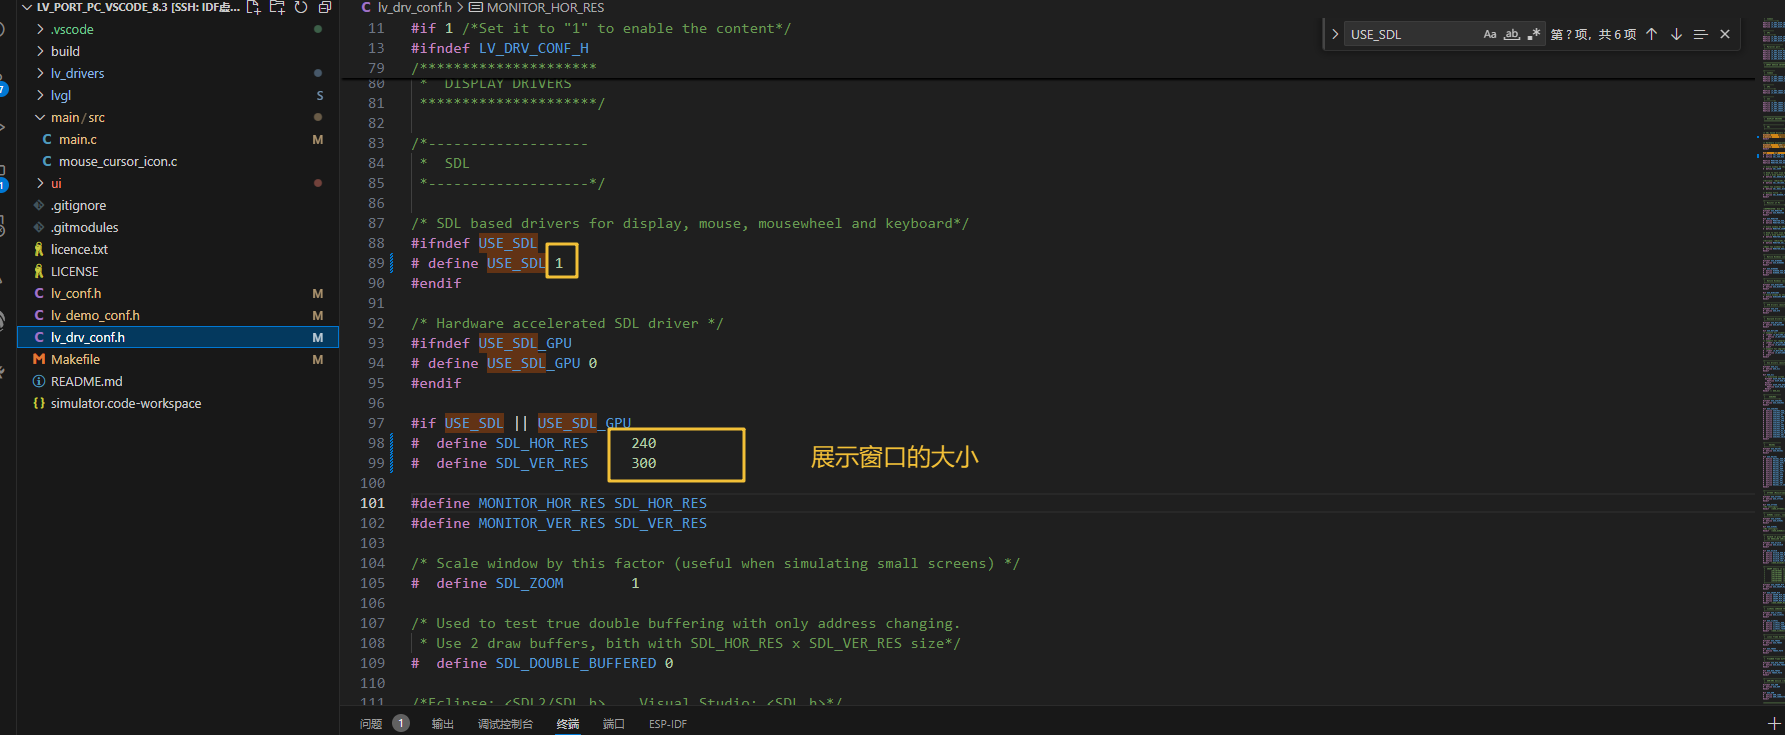
Task: Click the find in selection icon
Action: point(1700,34)
